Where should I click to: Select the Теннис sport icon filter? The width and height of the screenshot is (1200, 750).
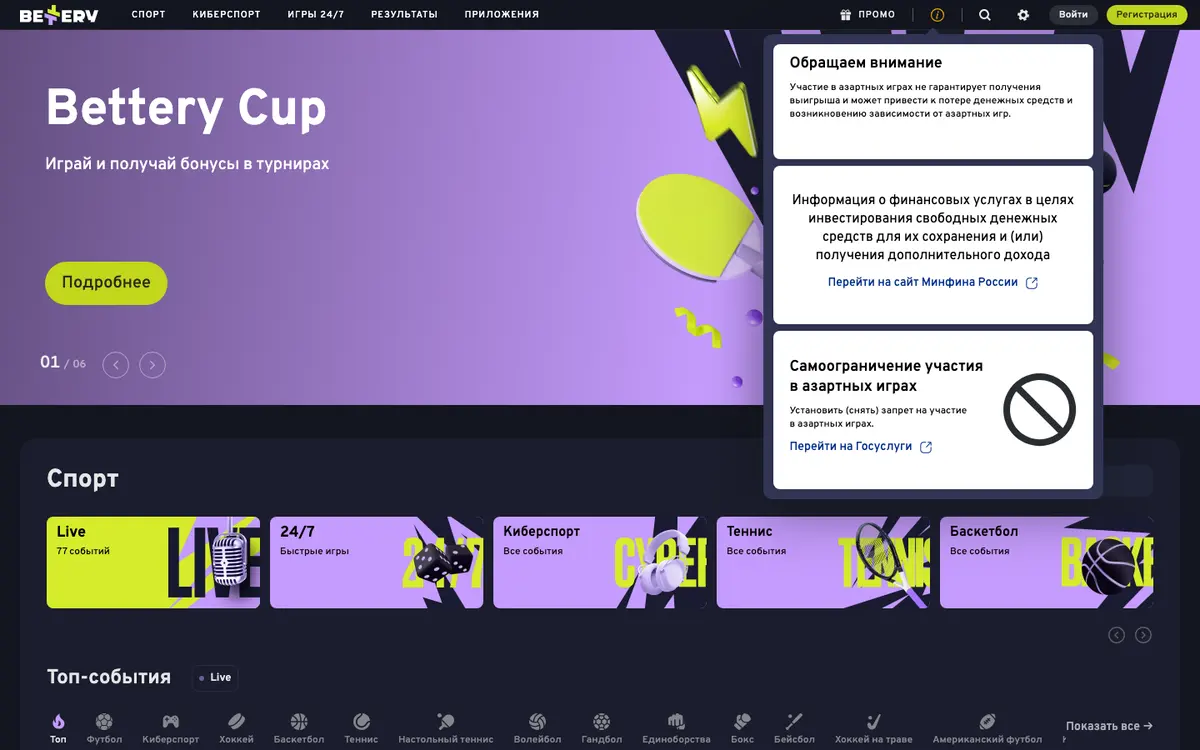click(x=361, y=728)
